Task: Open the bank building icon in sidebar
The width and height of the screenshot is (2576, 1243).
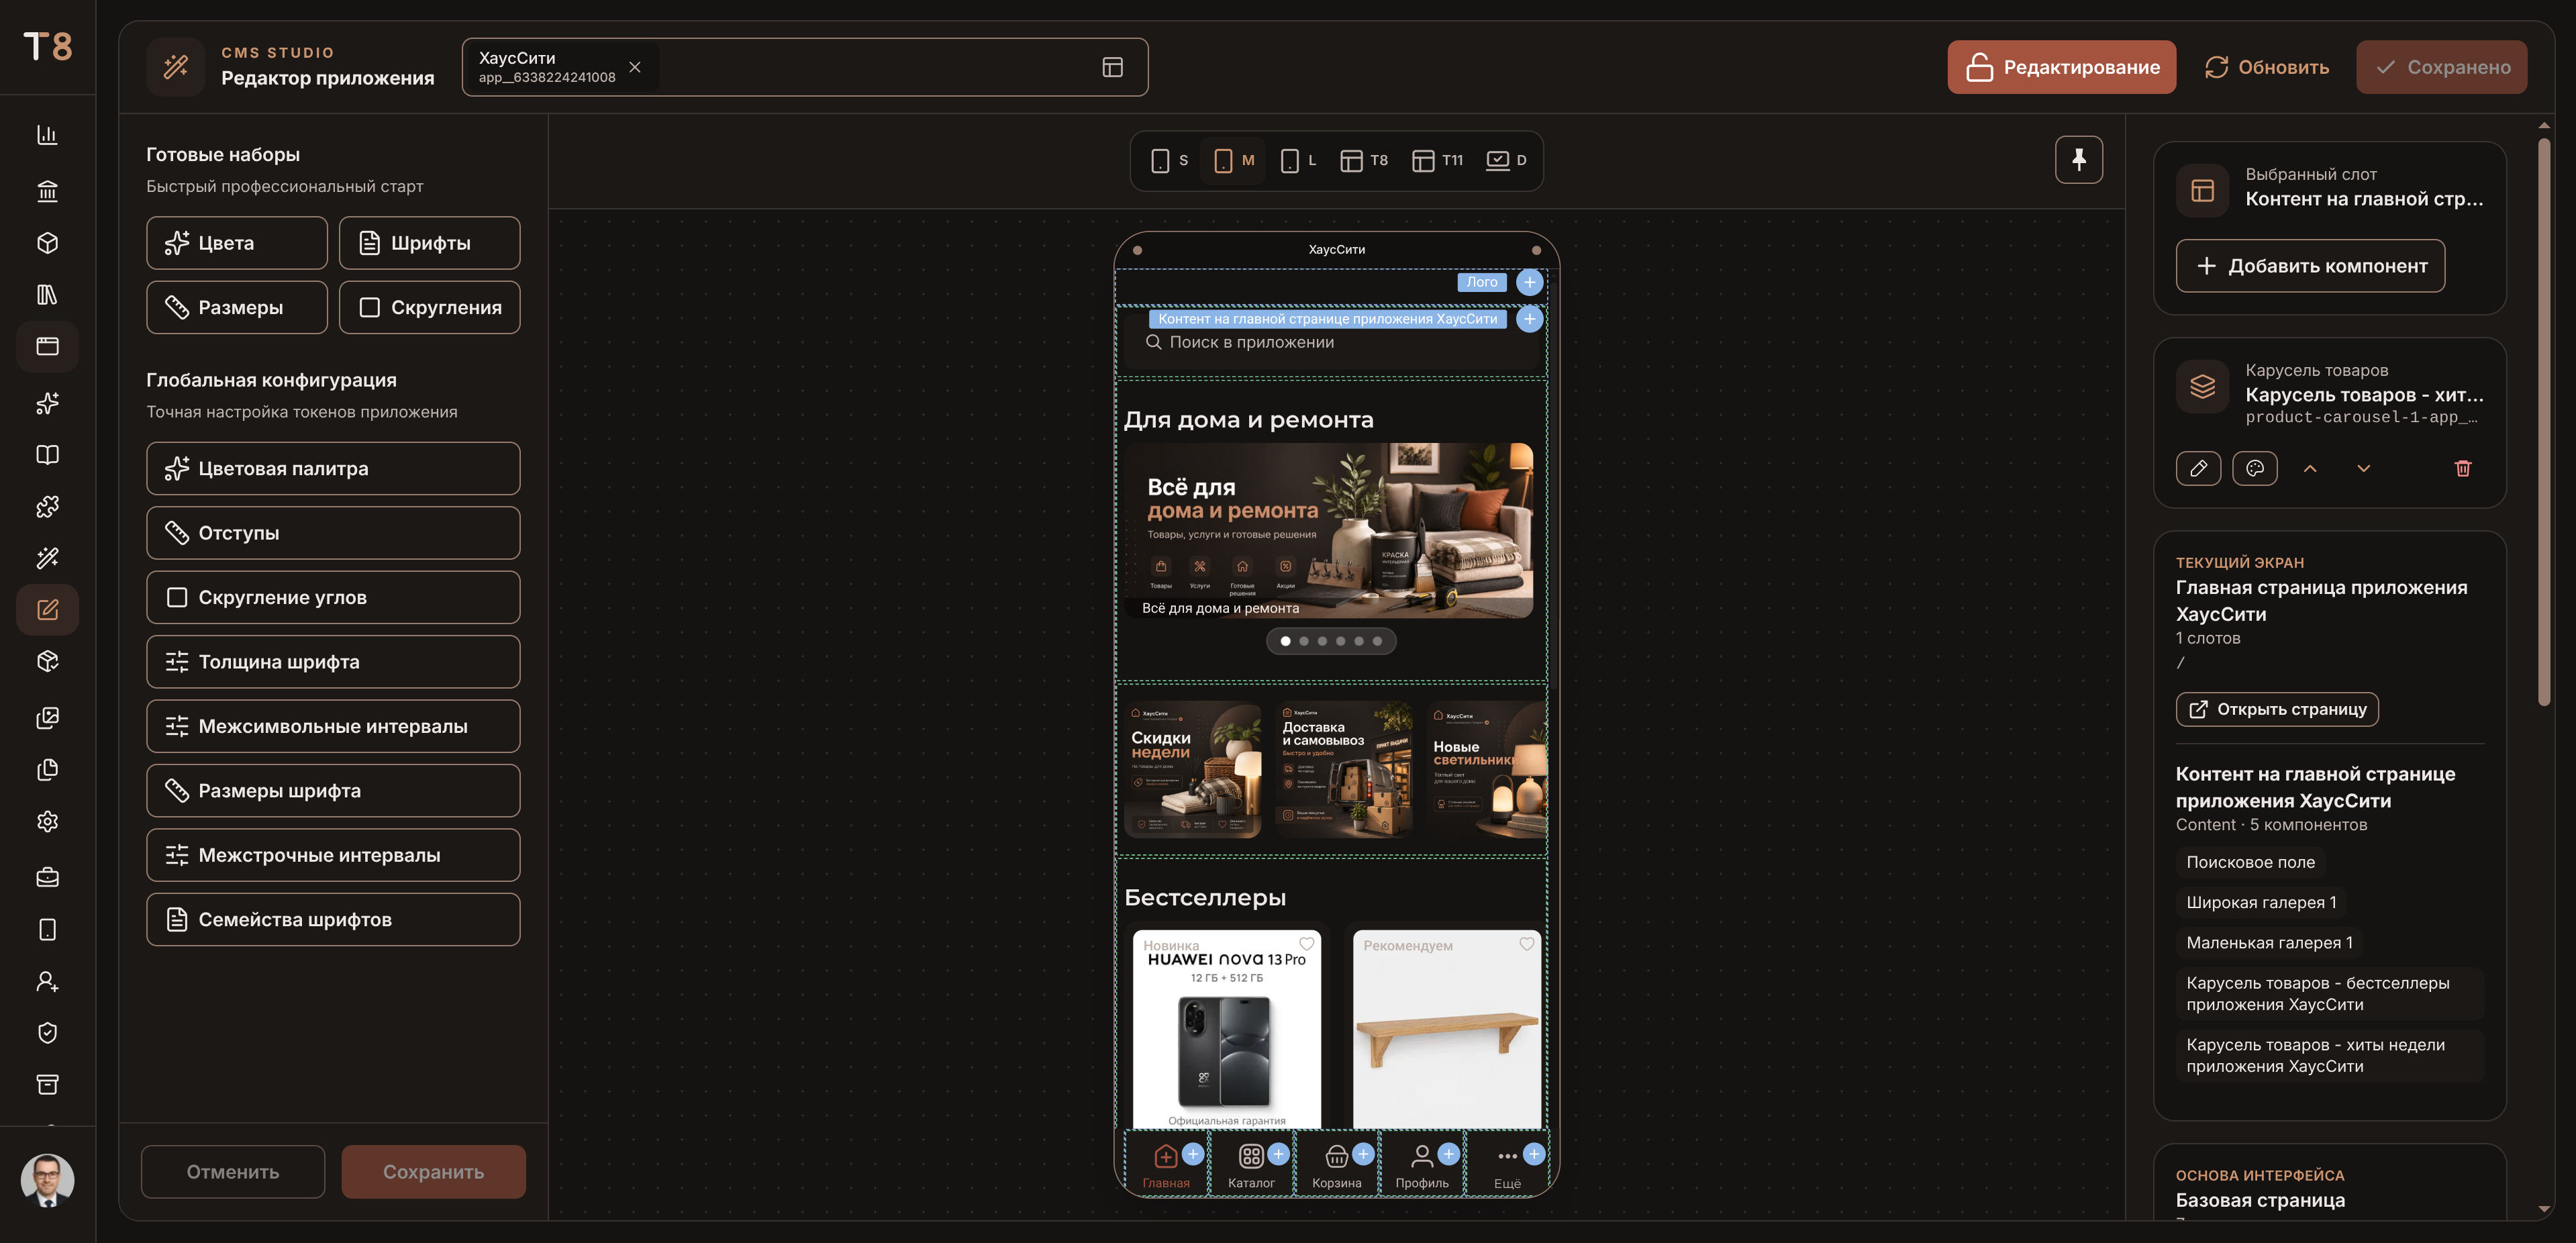Action: point(47,190)
